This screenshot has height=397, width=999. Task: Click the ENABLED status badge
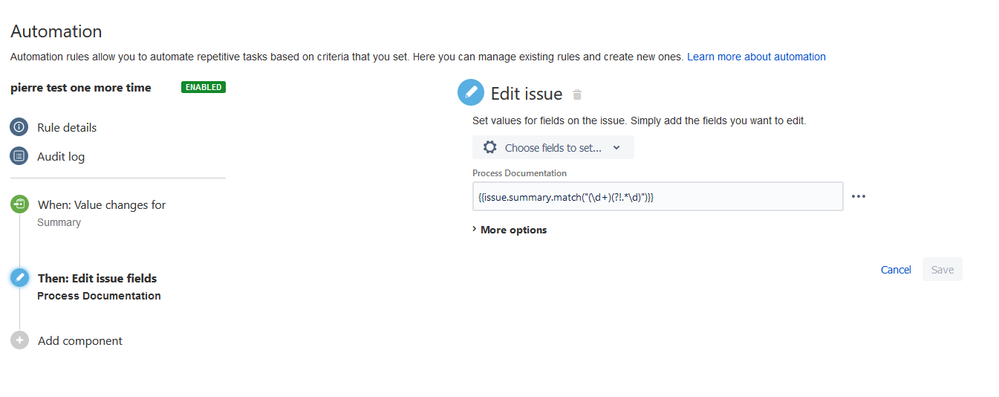pos(203,87)
